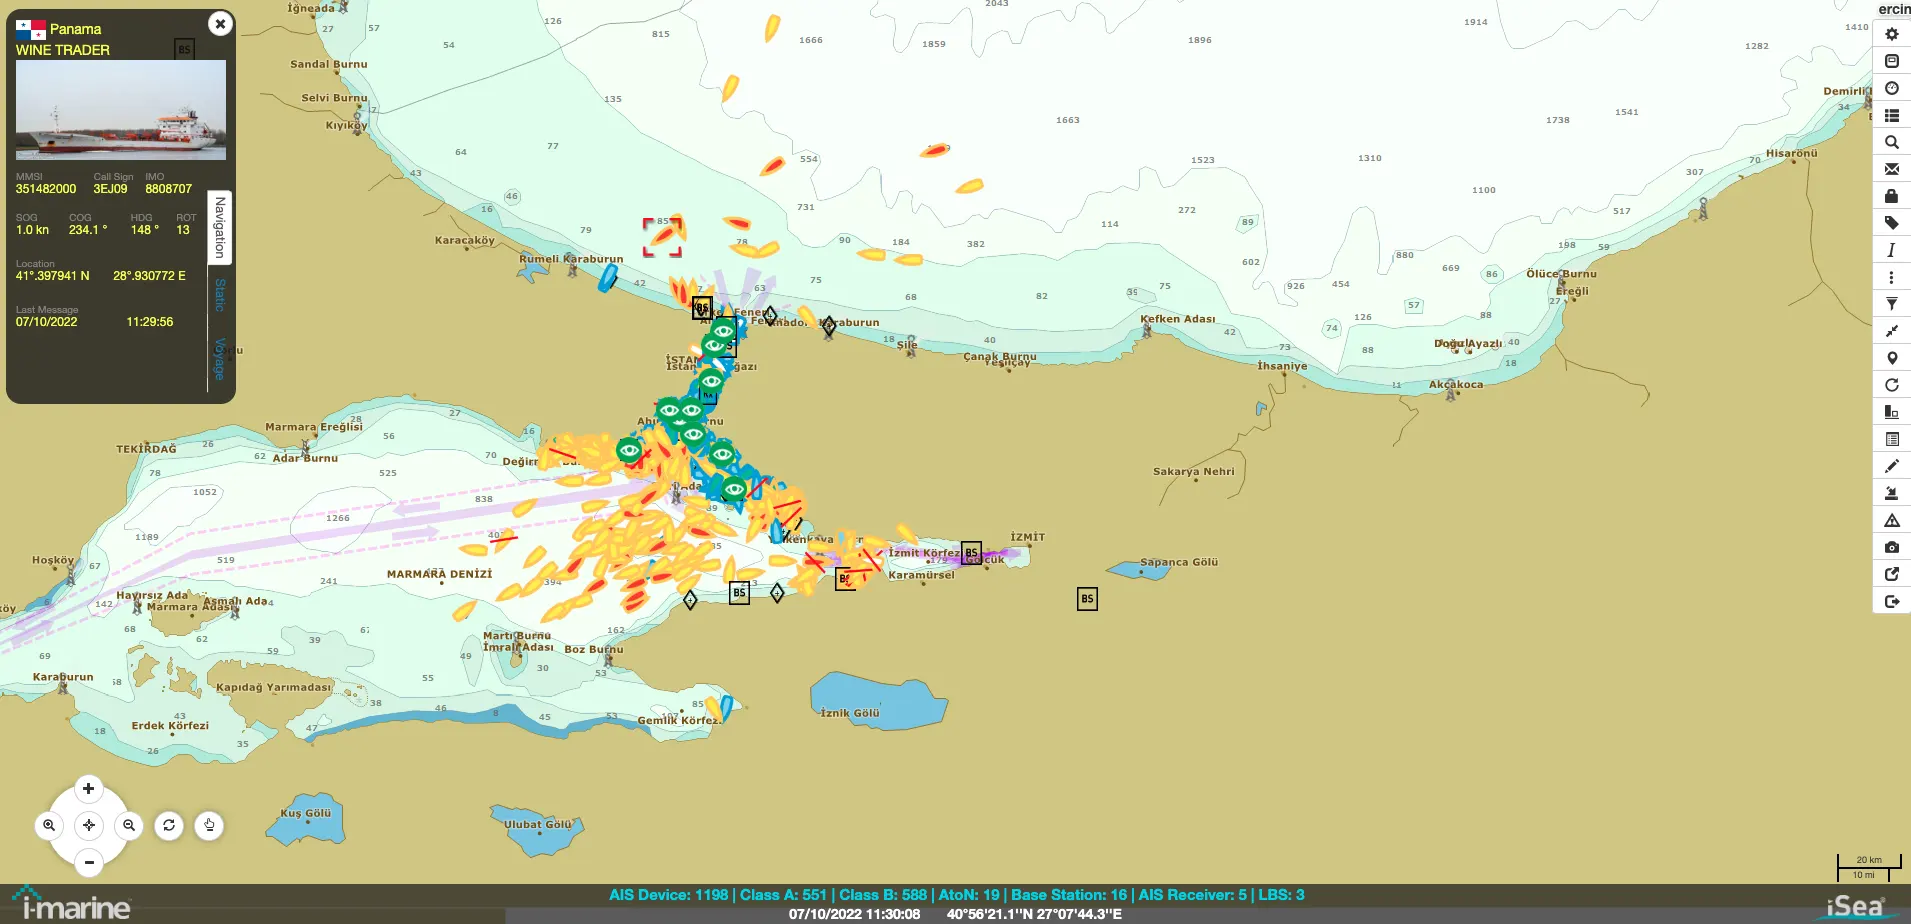Click the green eye marker on Istanbul strait
Screen dimensions: 1911x924
(711, 380)
